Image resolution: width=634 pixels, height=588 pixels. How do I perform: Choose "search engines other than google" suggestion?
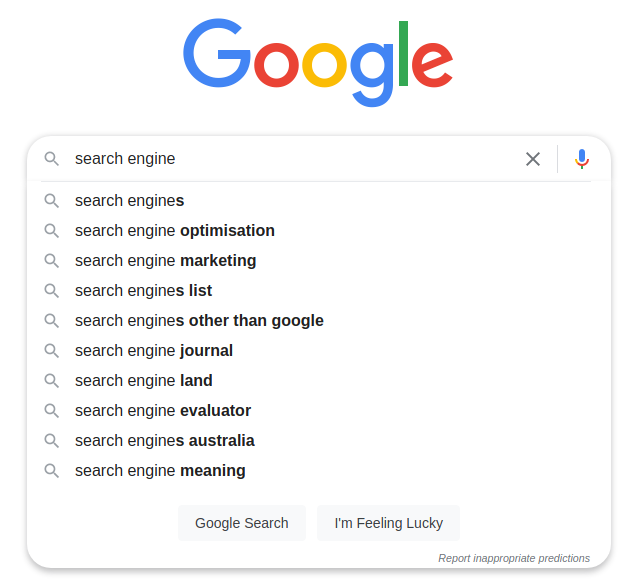[199, 321]
